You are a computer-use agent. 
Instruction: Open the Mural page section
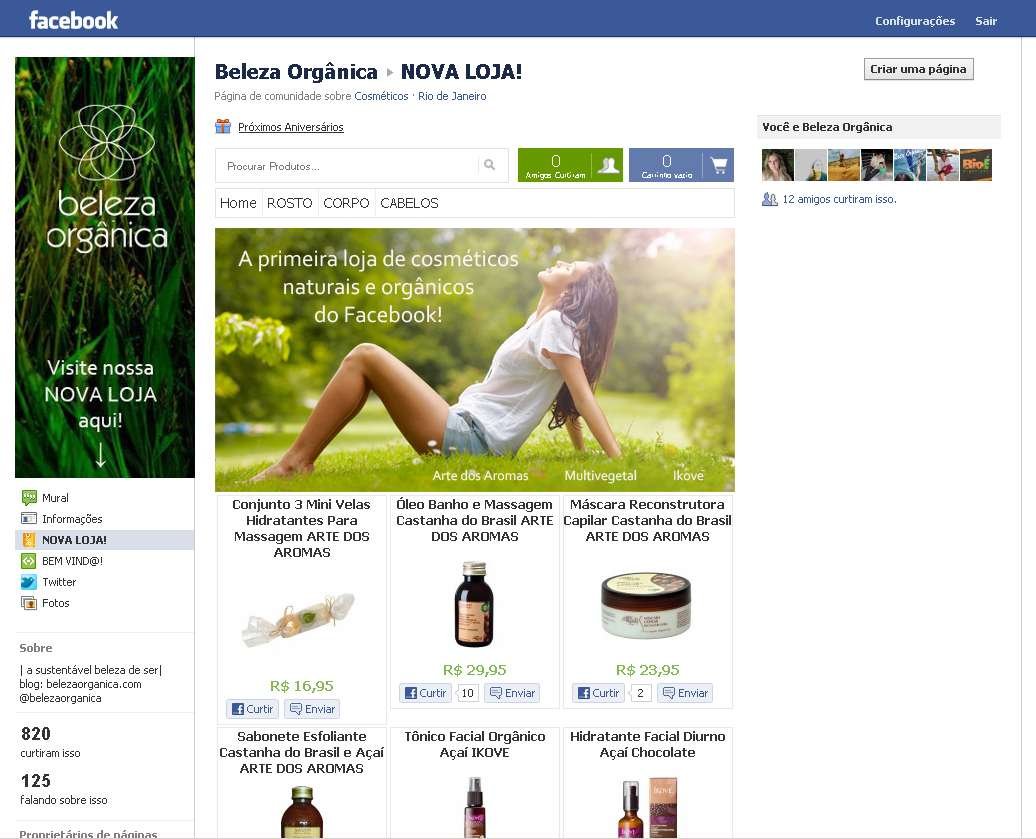click(x=56, y=497)
